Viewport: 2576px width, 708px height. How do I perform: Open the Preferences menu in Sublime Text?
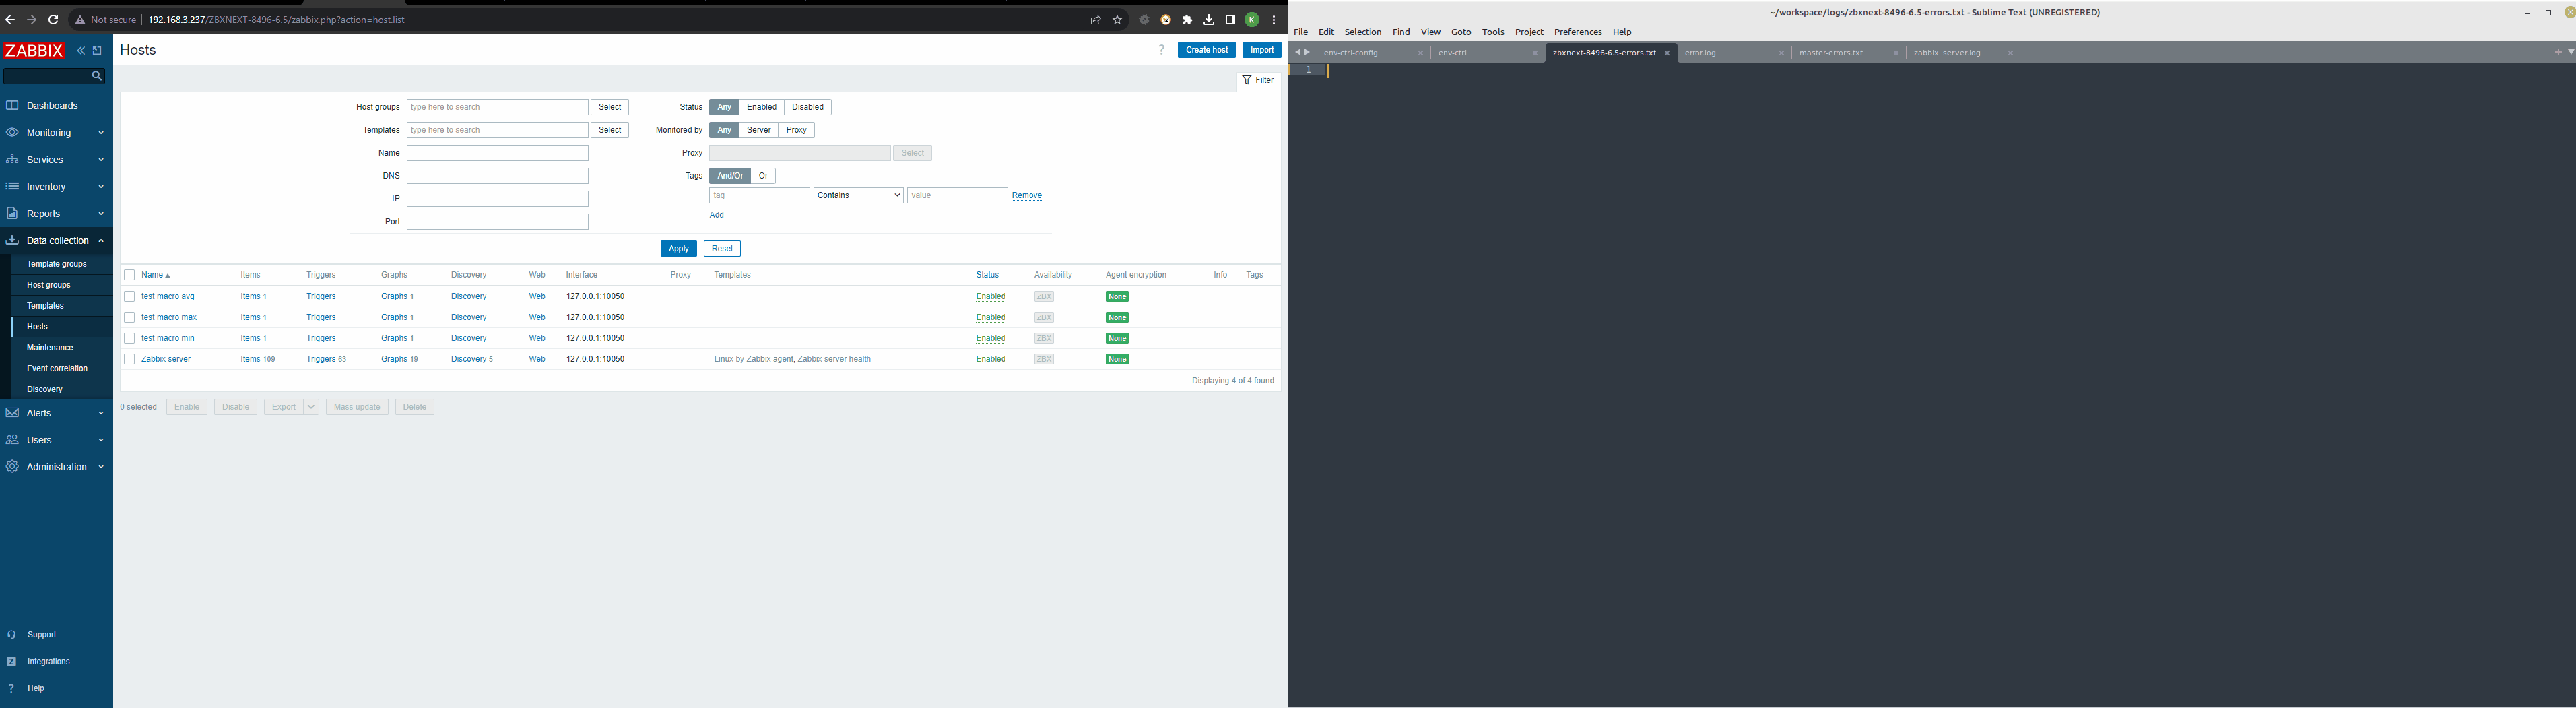[1577, 32]
